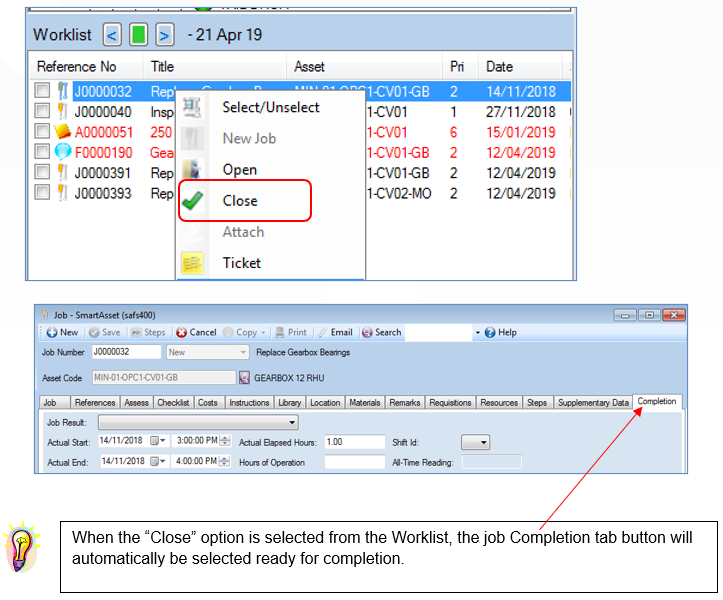Click the wrench icon beside J0000391
This screenshot has height=600, width=723.
[62, 172]
